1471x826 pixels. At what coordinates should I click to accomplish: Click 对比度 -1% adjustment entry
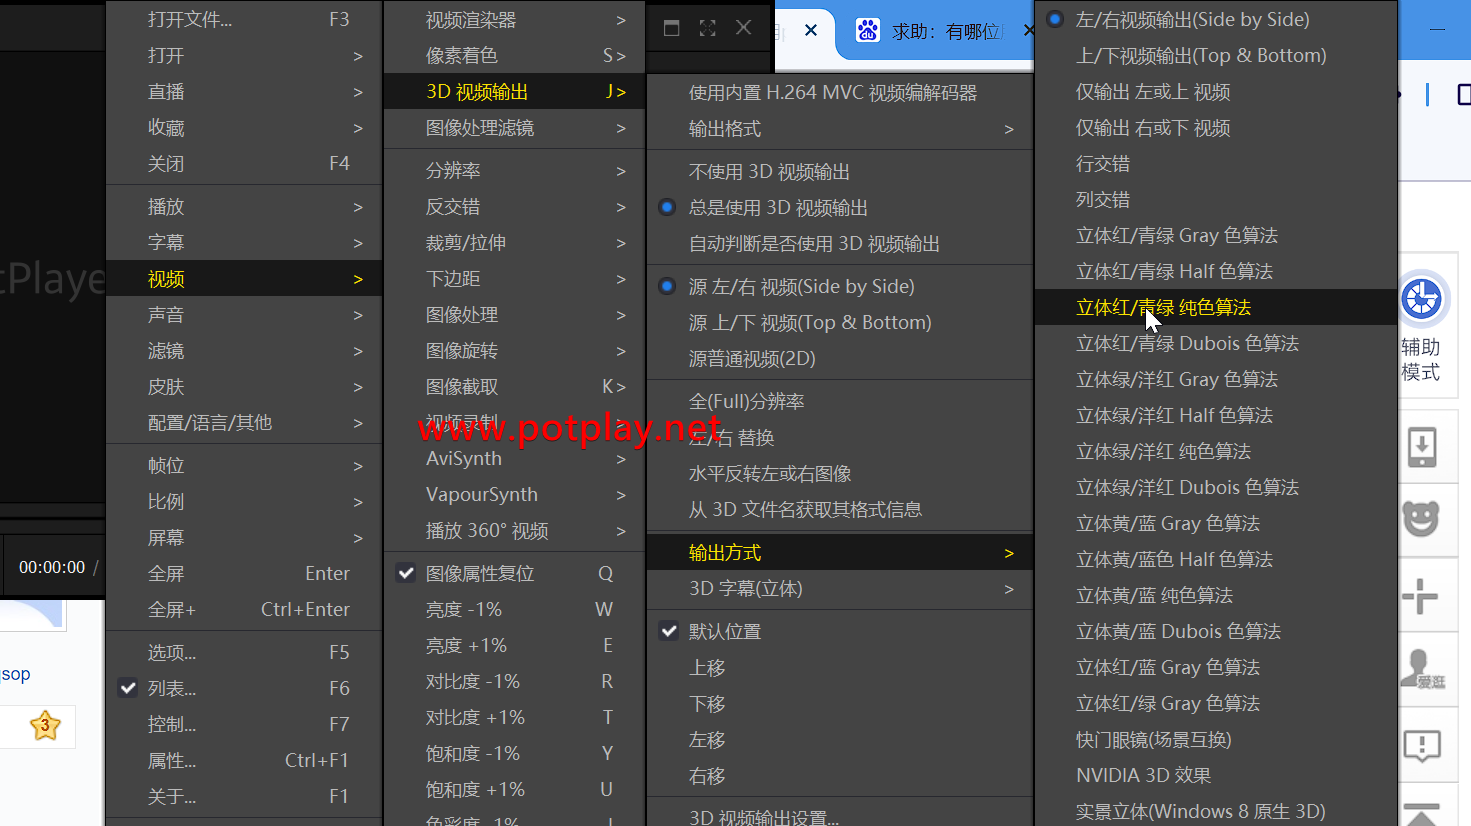[x=514, y=682]
